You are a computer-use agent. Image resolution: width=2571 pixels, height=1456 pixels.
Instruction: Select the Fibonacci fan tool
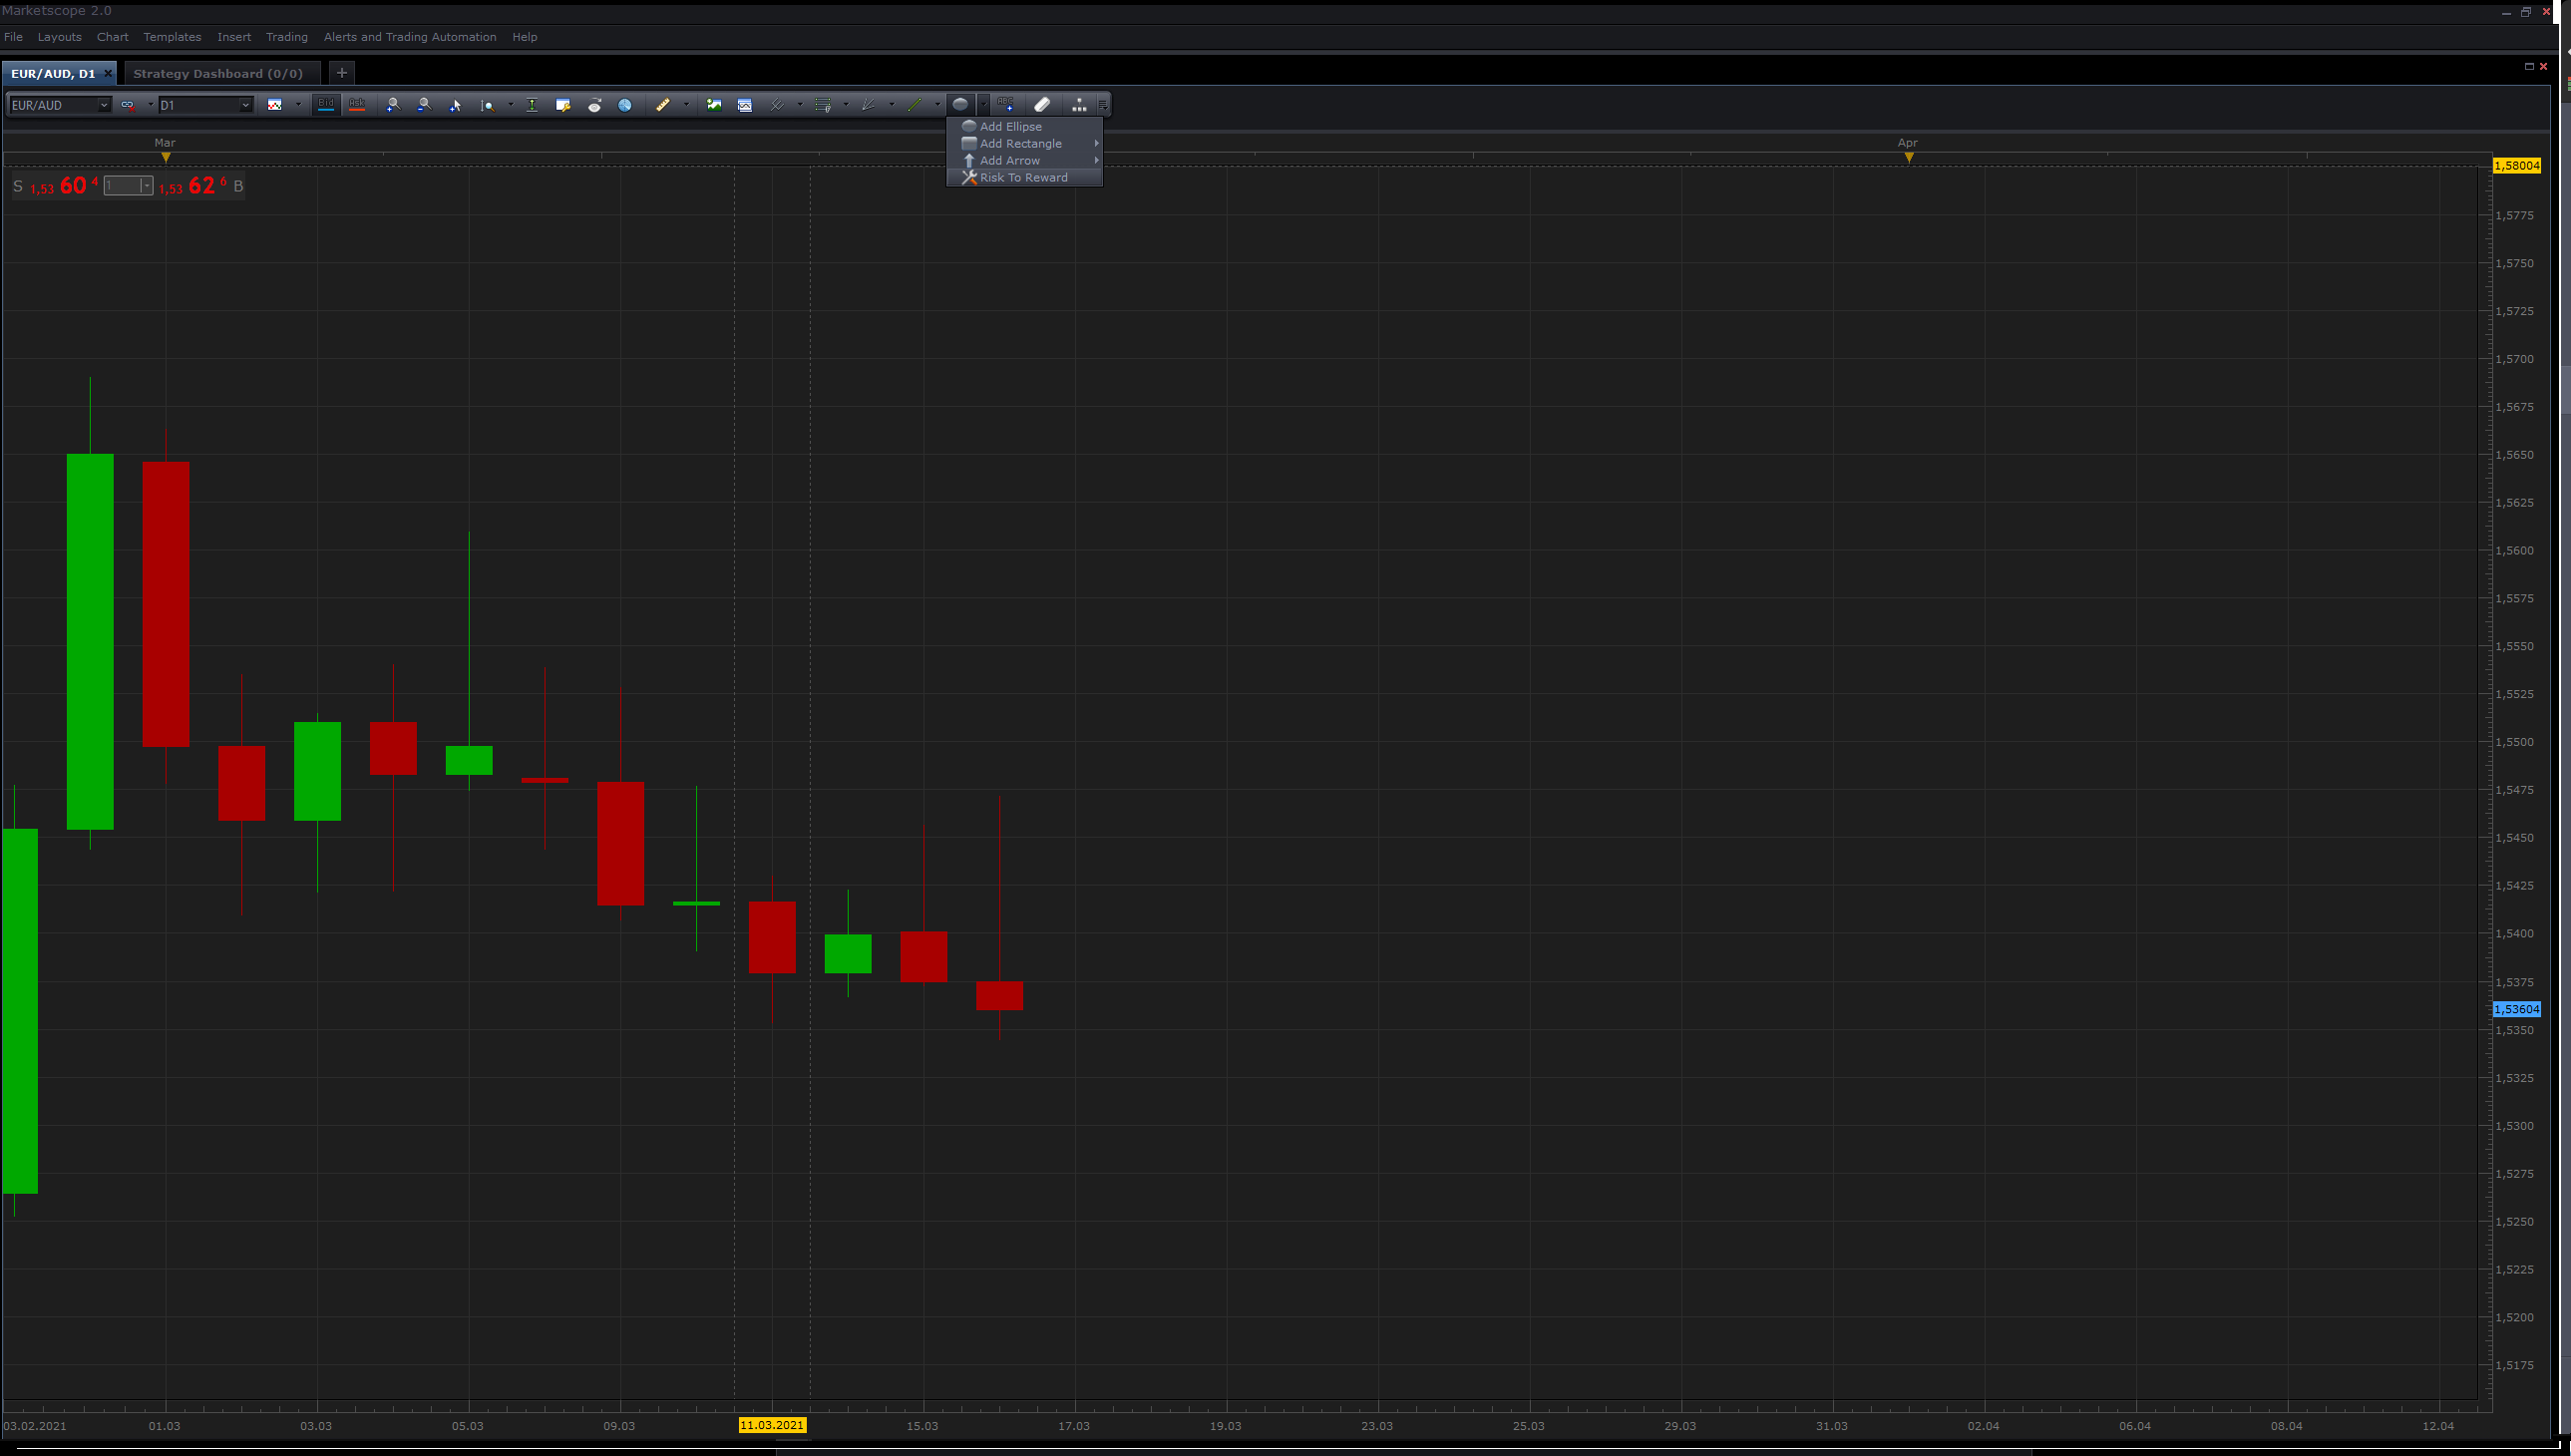point(868,105)
